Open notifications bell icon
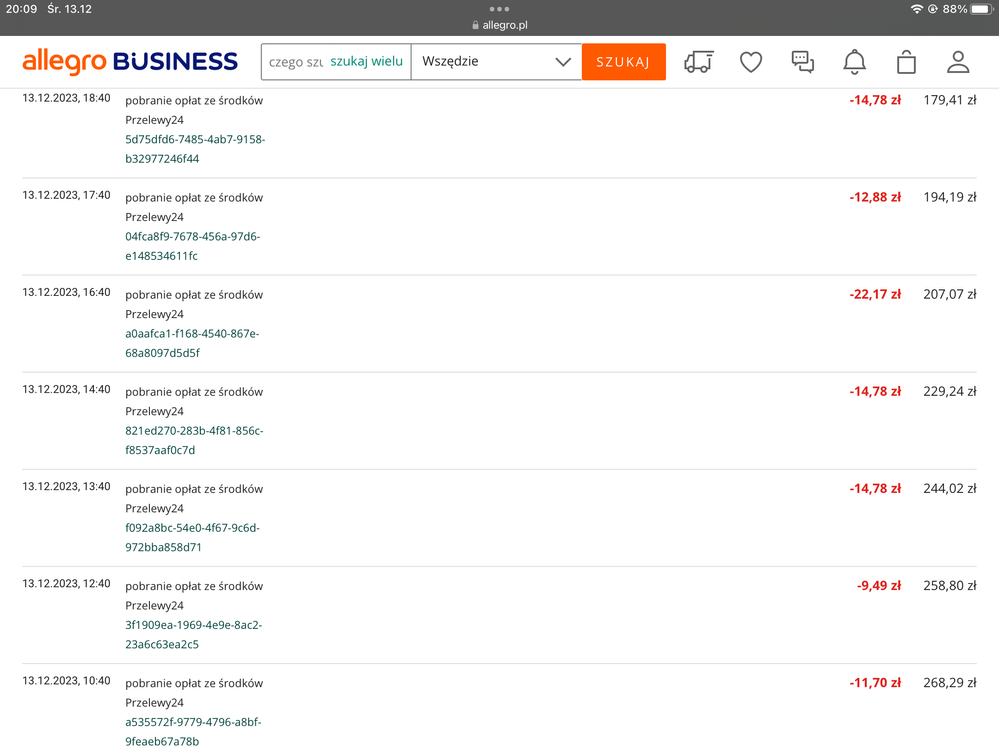 click(x=854, y=62)
